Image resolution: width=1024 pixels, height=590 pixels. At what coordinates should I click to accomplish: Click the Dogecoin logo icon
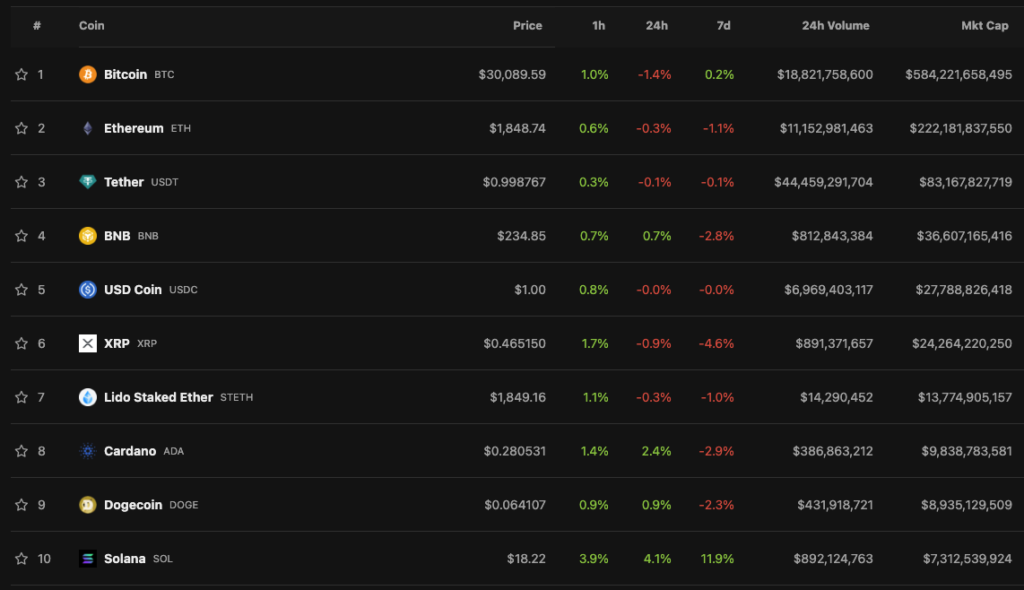(88, 505)
